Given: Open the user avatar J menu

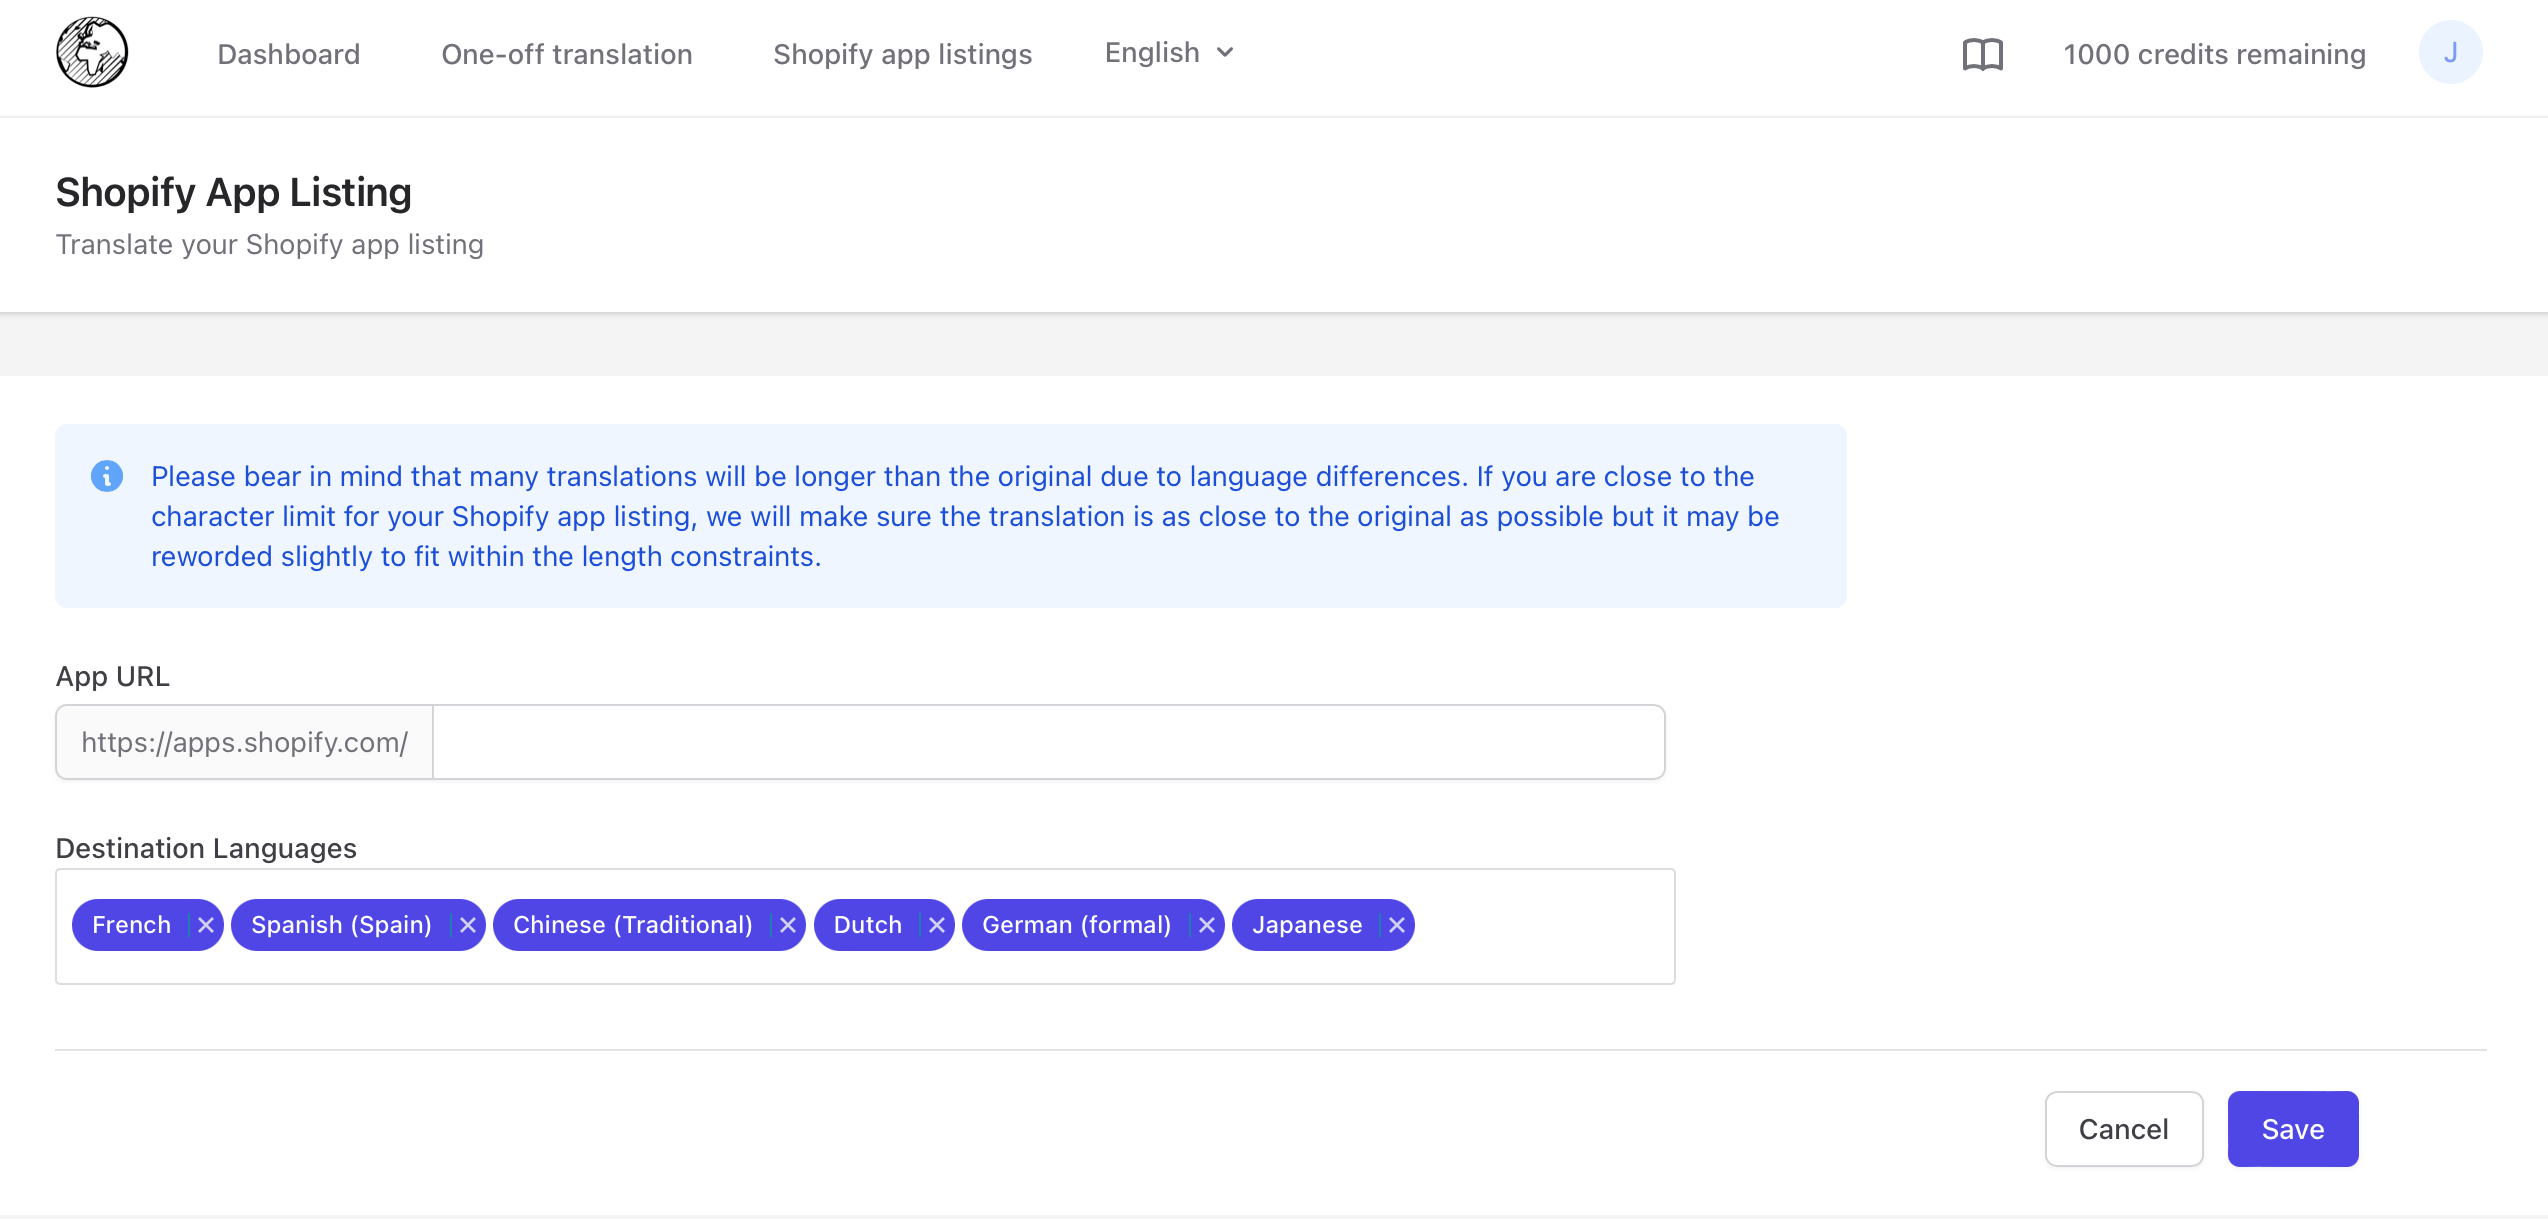Looking at the screenshot, I should [x=2450, y=53].
